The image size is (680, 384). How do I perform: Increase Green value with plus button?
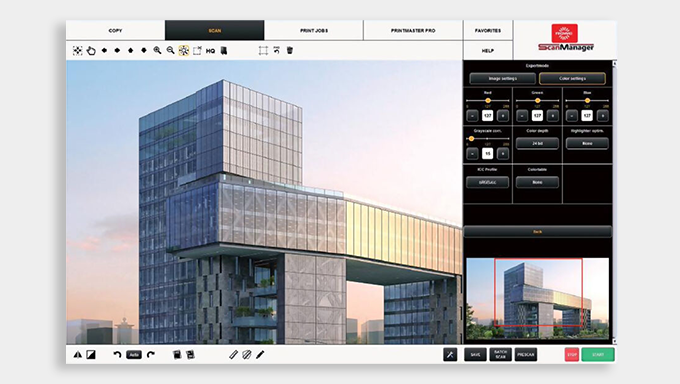coord(553,116)
